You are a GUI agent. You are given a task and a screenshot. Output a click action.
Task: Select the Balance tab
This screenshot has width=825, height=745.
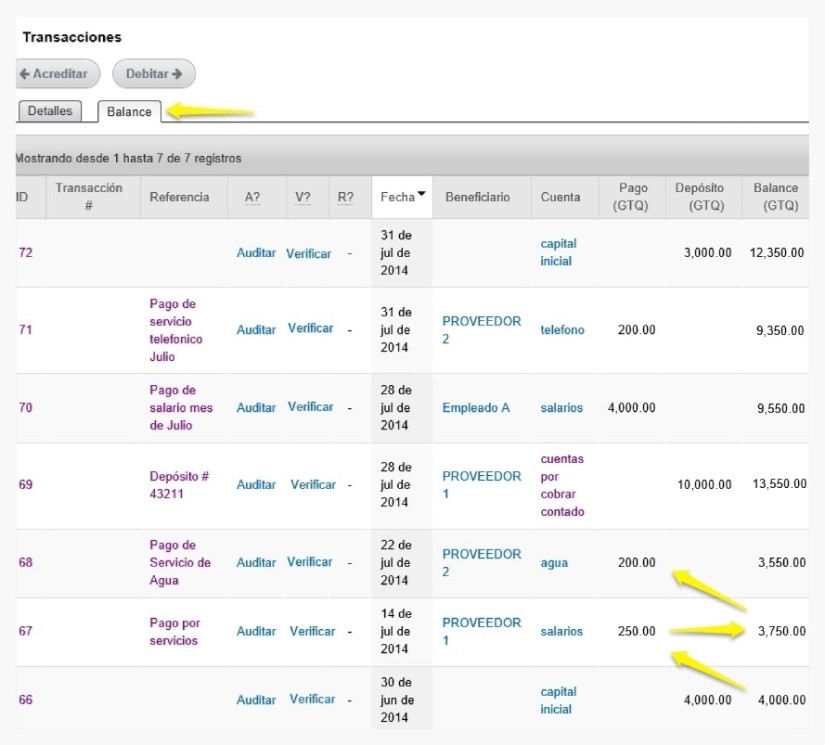click(x=129, y=112)
